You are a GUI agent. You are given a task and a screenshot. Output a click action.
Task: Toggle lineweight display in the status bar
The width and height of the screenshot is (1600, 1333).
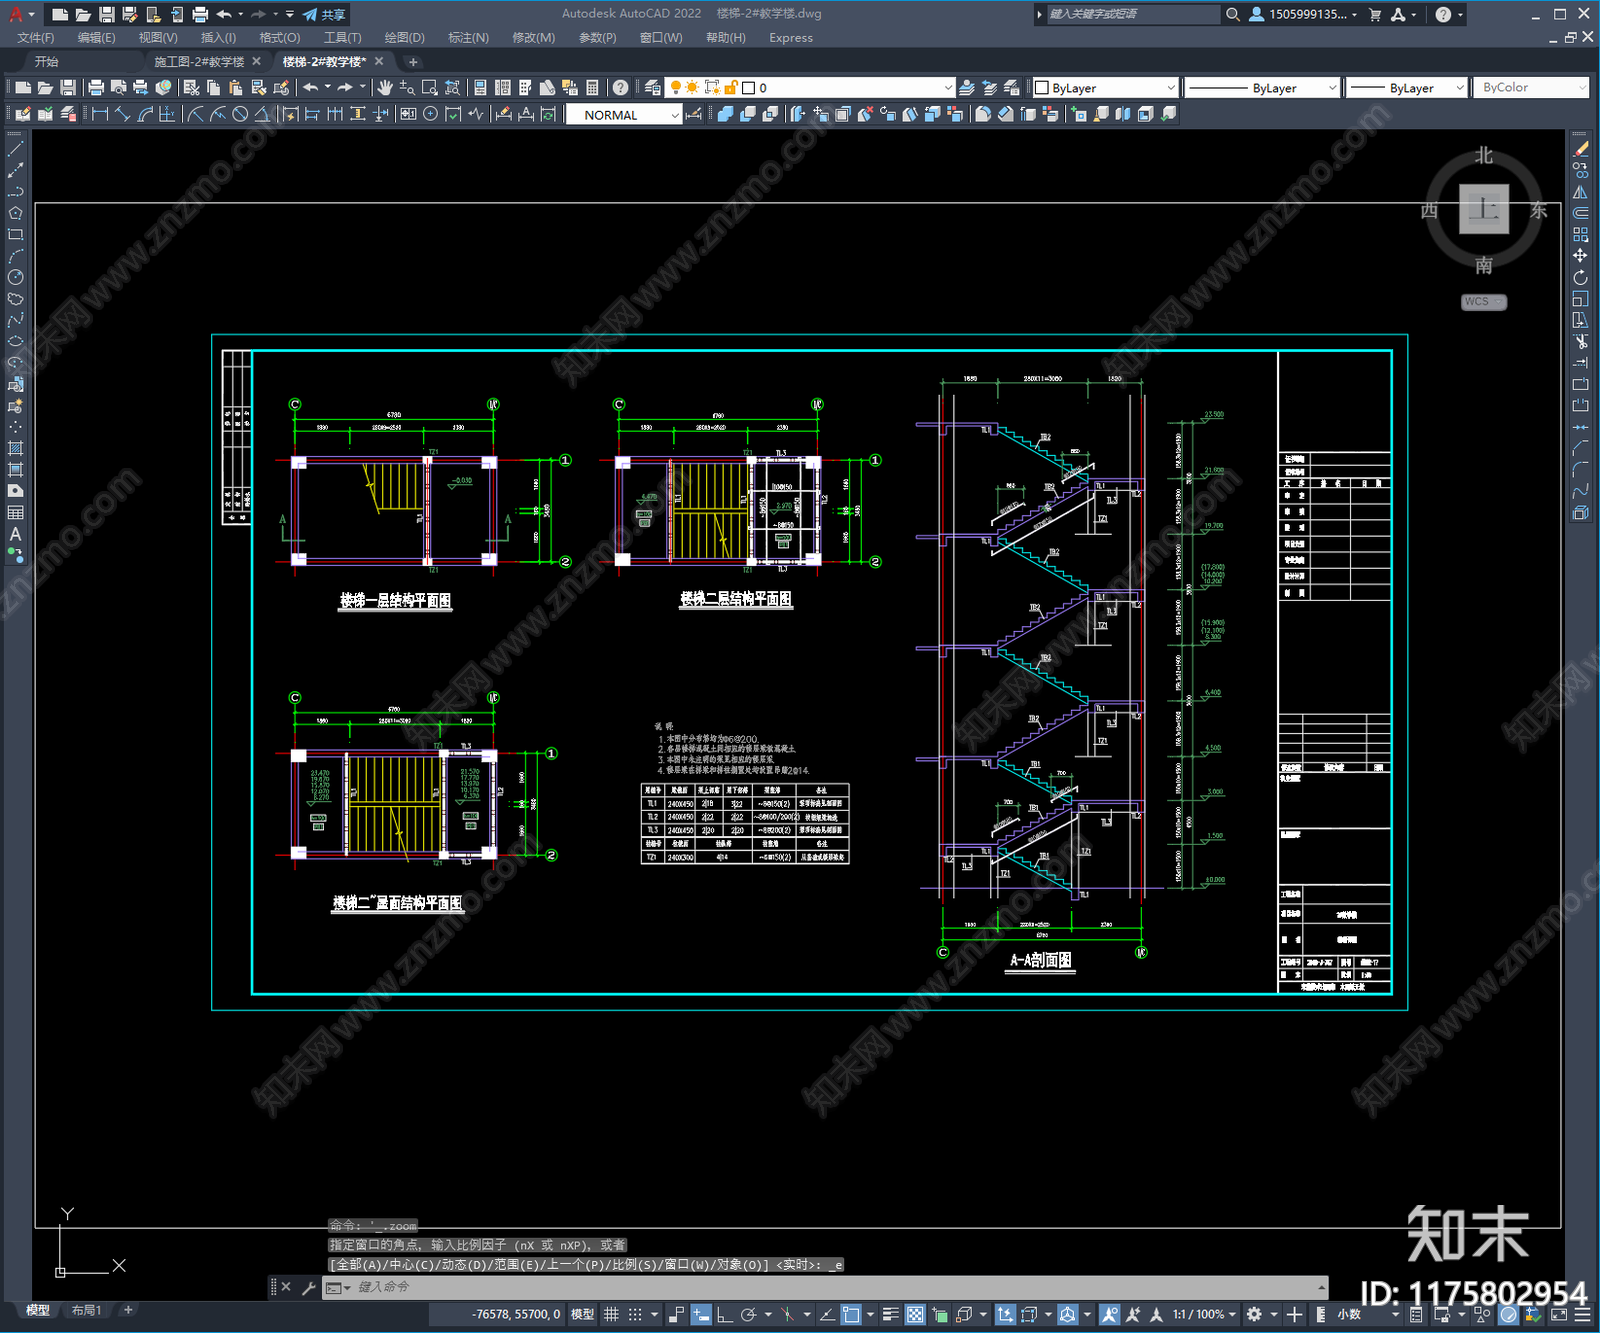tap(890, 1314)
